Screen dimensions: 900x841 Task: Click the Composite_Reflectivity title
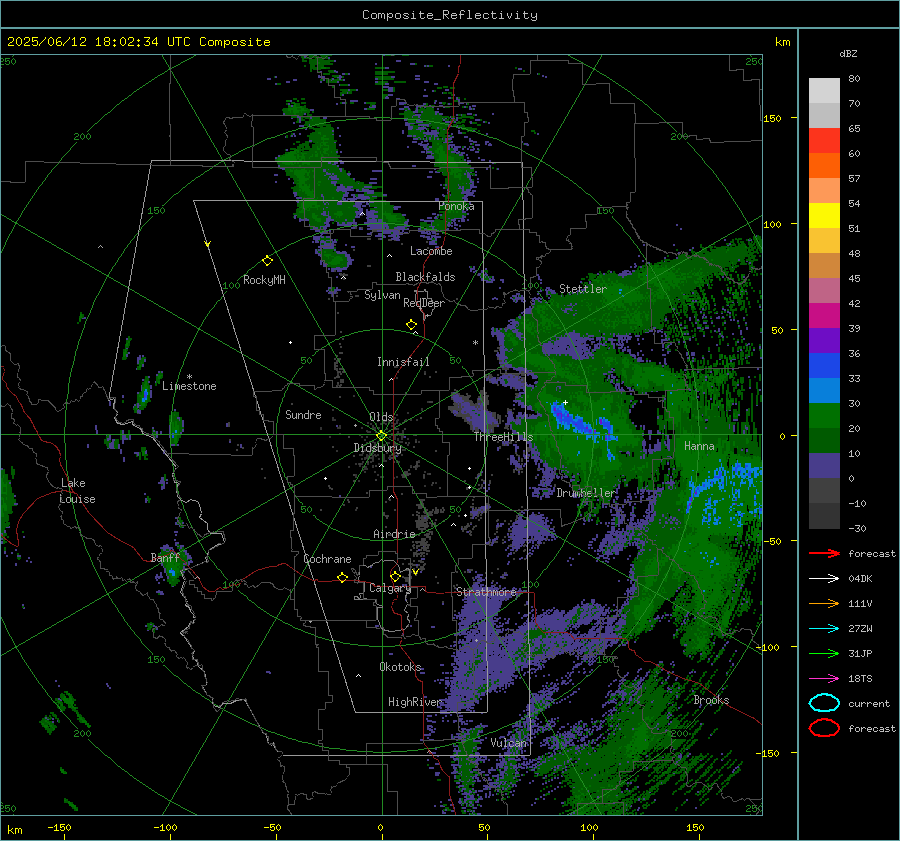click(450, 15)
